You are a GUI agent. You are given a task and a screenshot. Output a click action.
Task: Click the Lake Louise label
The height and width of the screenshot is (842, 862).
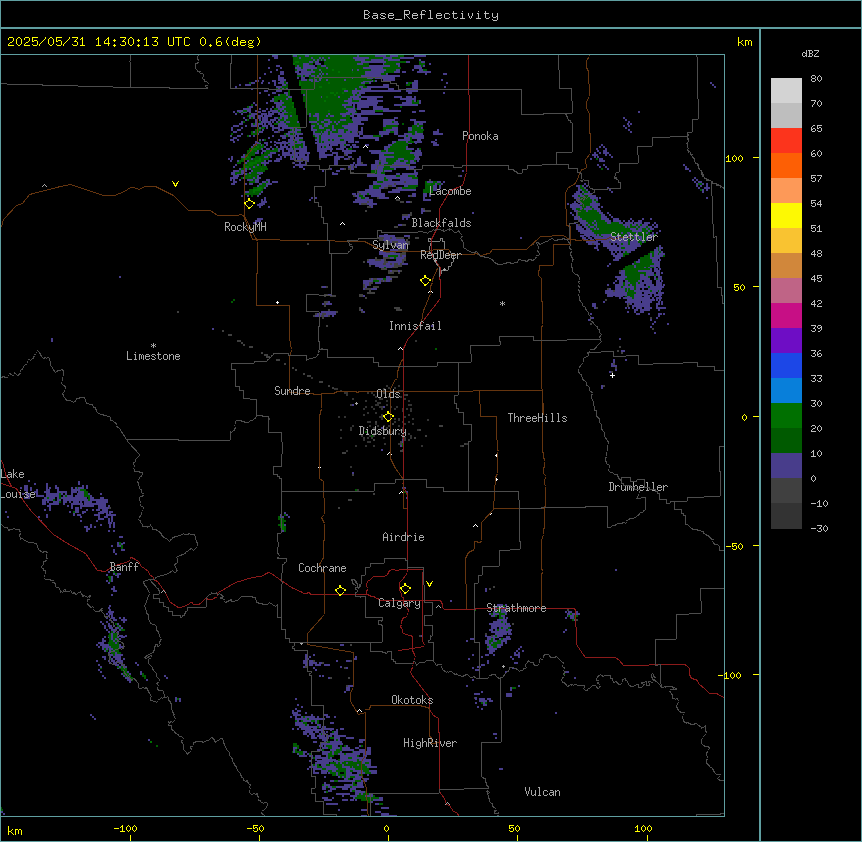click(x=16, y=484)
